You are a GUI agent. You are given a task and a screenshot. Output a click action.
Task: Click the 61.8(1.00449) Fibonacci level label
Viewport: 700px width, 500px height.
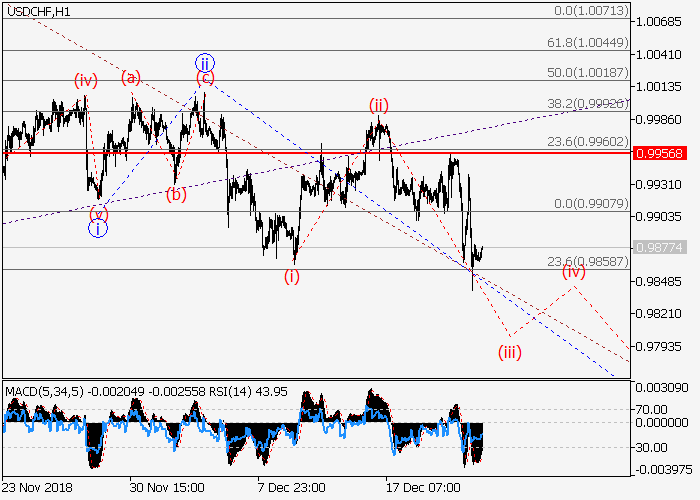tap(590, 43)
